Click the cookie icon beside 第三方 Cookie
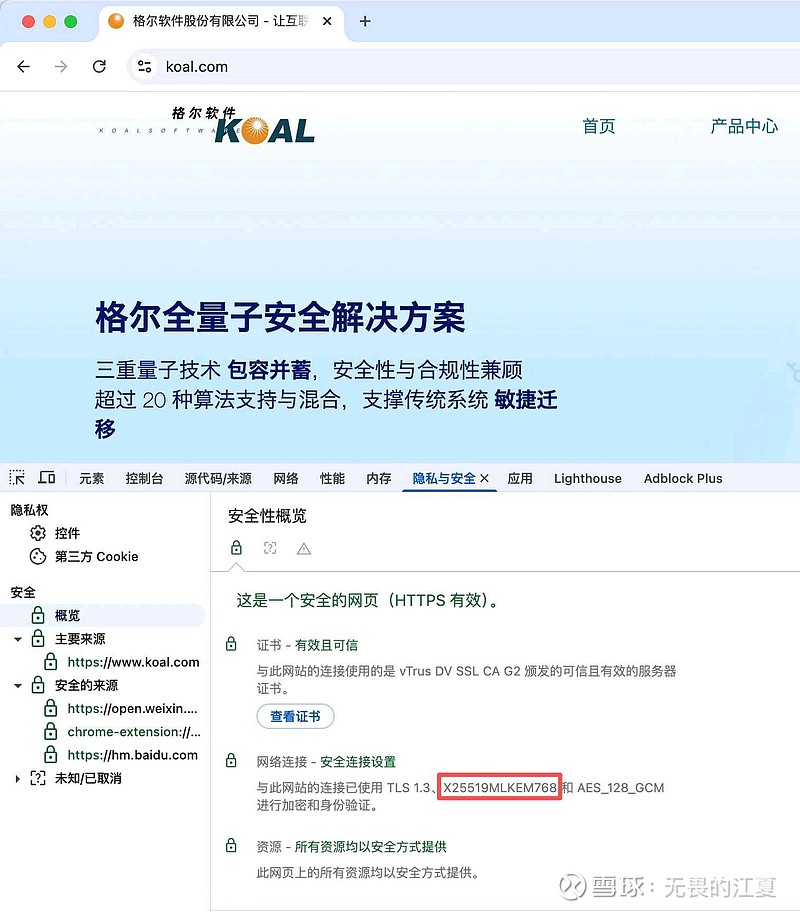The height and width of the screenshot is (912, 800). 38,557
